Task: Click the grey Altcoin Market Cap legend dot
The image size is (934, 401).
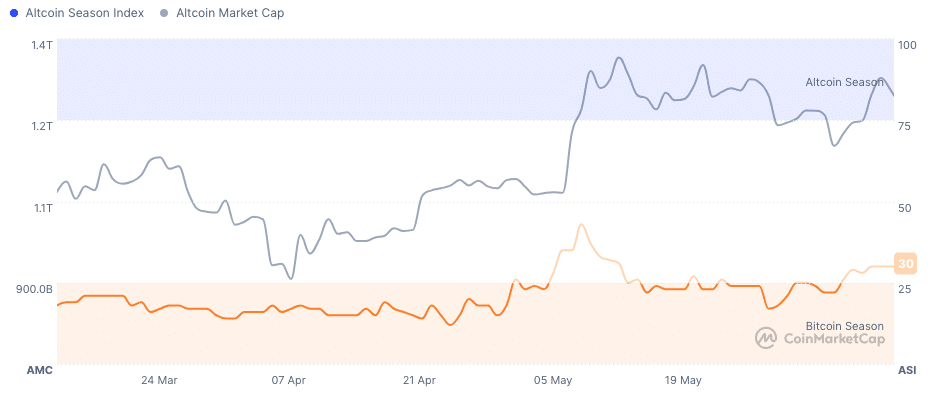Action: point(162,13)
